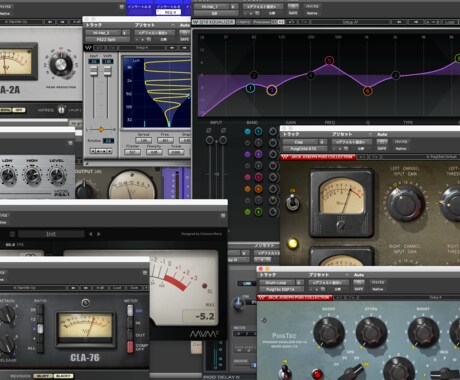Select band 3 node on Q10 curve

pyautogui.click(x=272, y=90)
